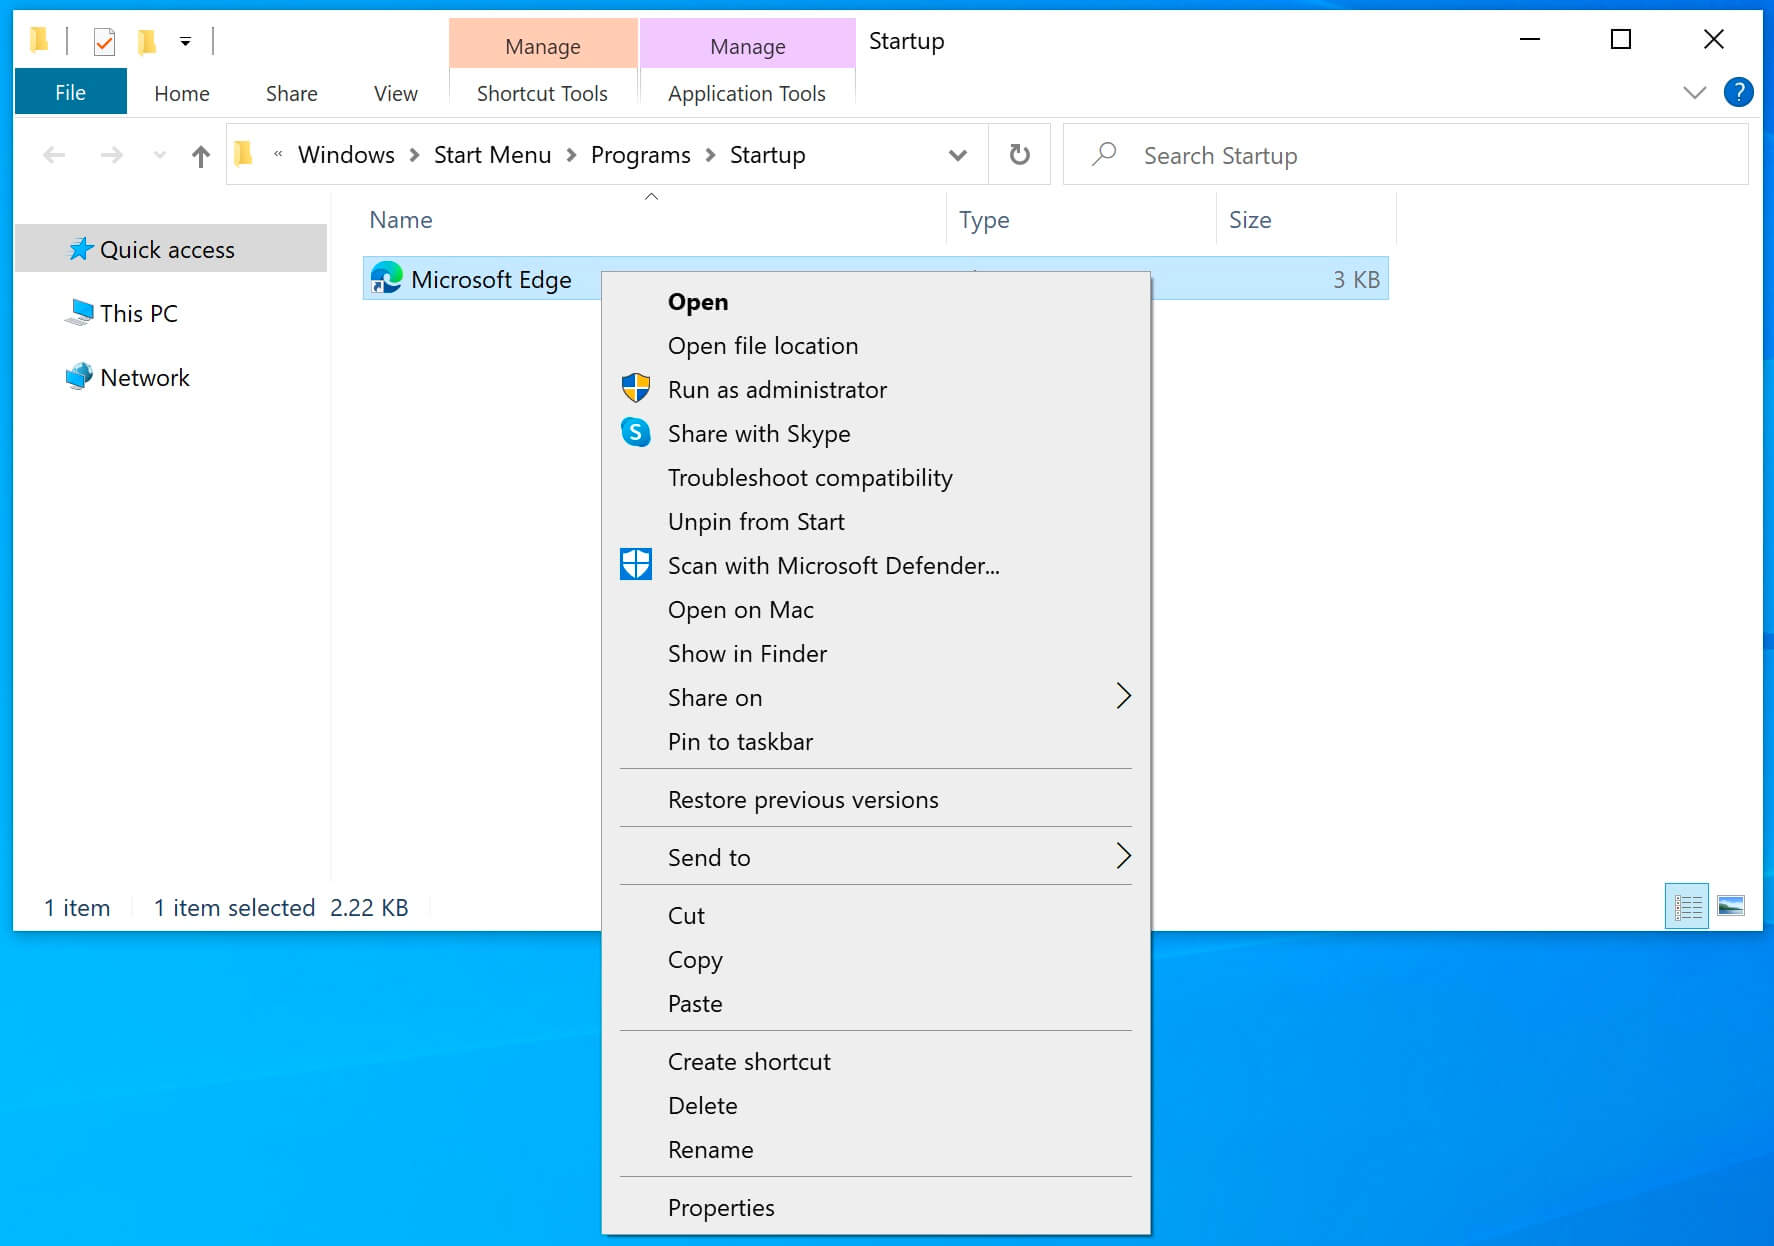The width and height of the screenshot is (1774, 1246).
Task: Click the Startup breadcrumb in address bar
Action: [767, 155]
